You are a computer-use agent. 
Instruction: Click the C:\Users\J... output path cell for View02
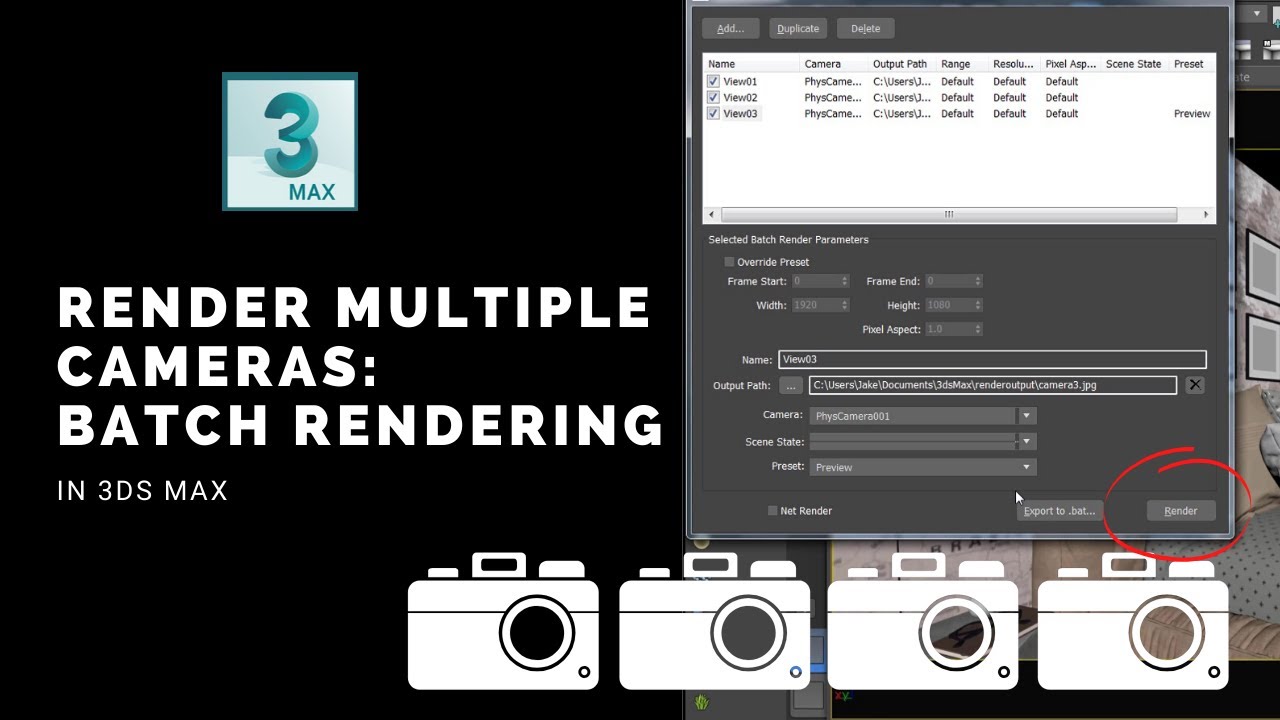pyautogui.click(x=902, y=98)
